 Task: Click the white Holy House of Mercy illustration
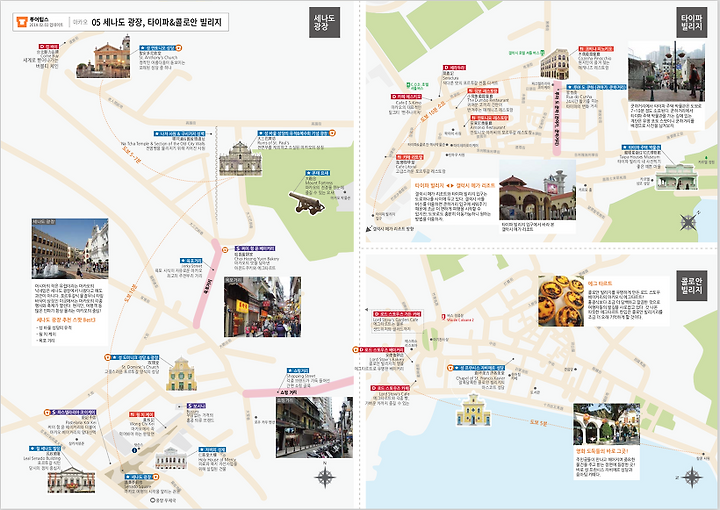170,459
